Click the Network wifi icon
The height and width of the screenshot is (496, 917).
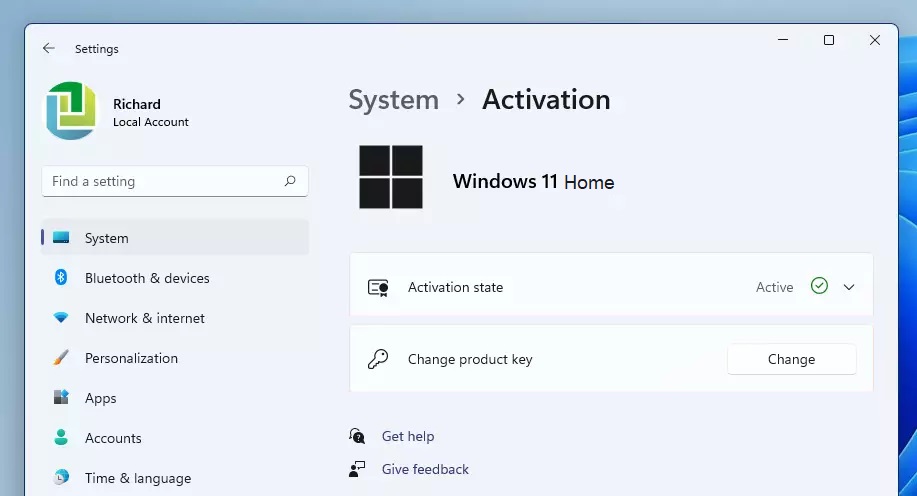click(61, 318)
